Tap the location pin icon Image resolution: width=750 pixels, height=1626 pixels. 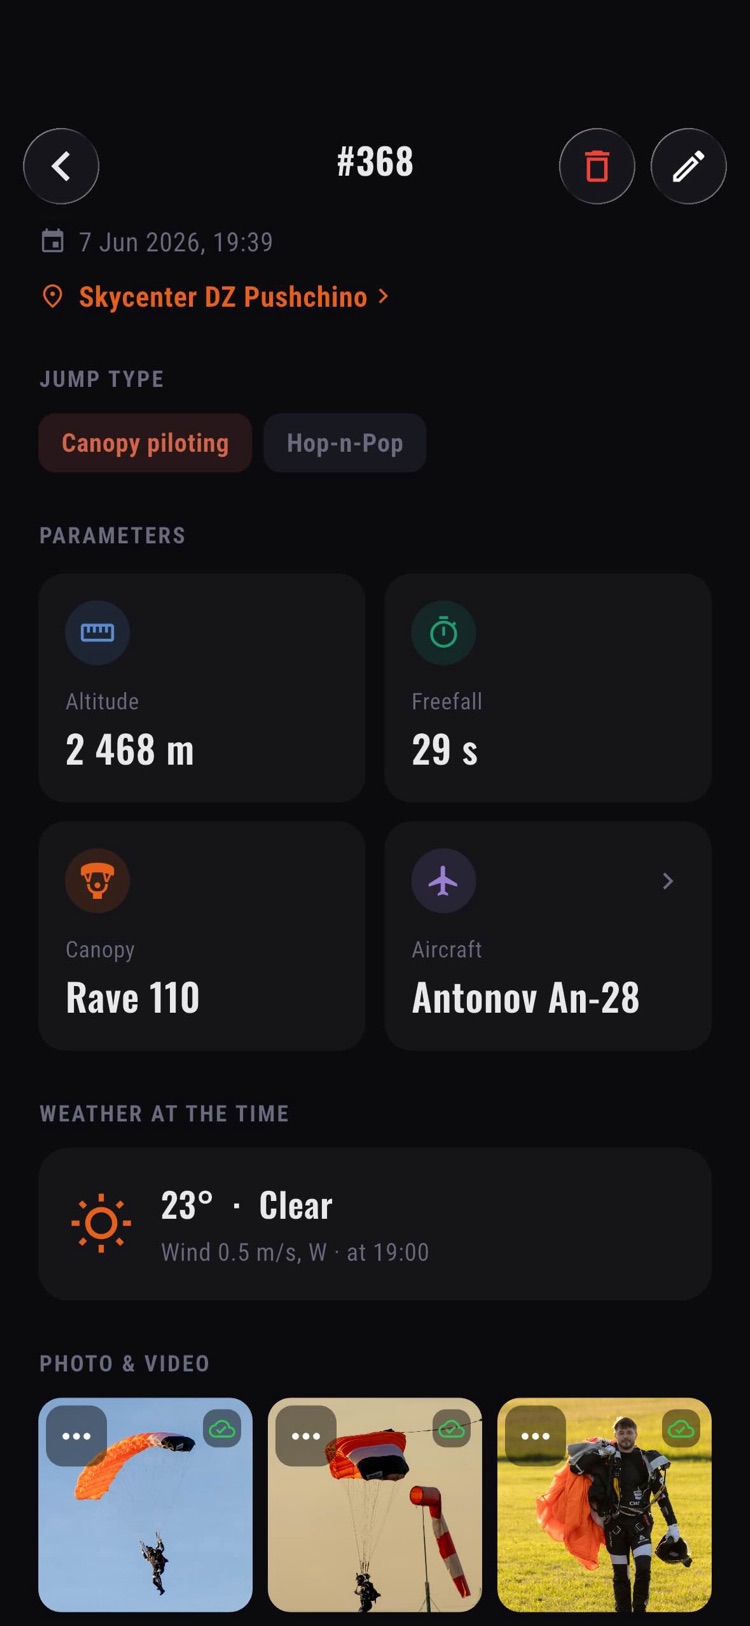pyautogui.click(x=52, y=296)
